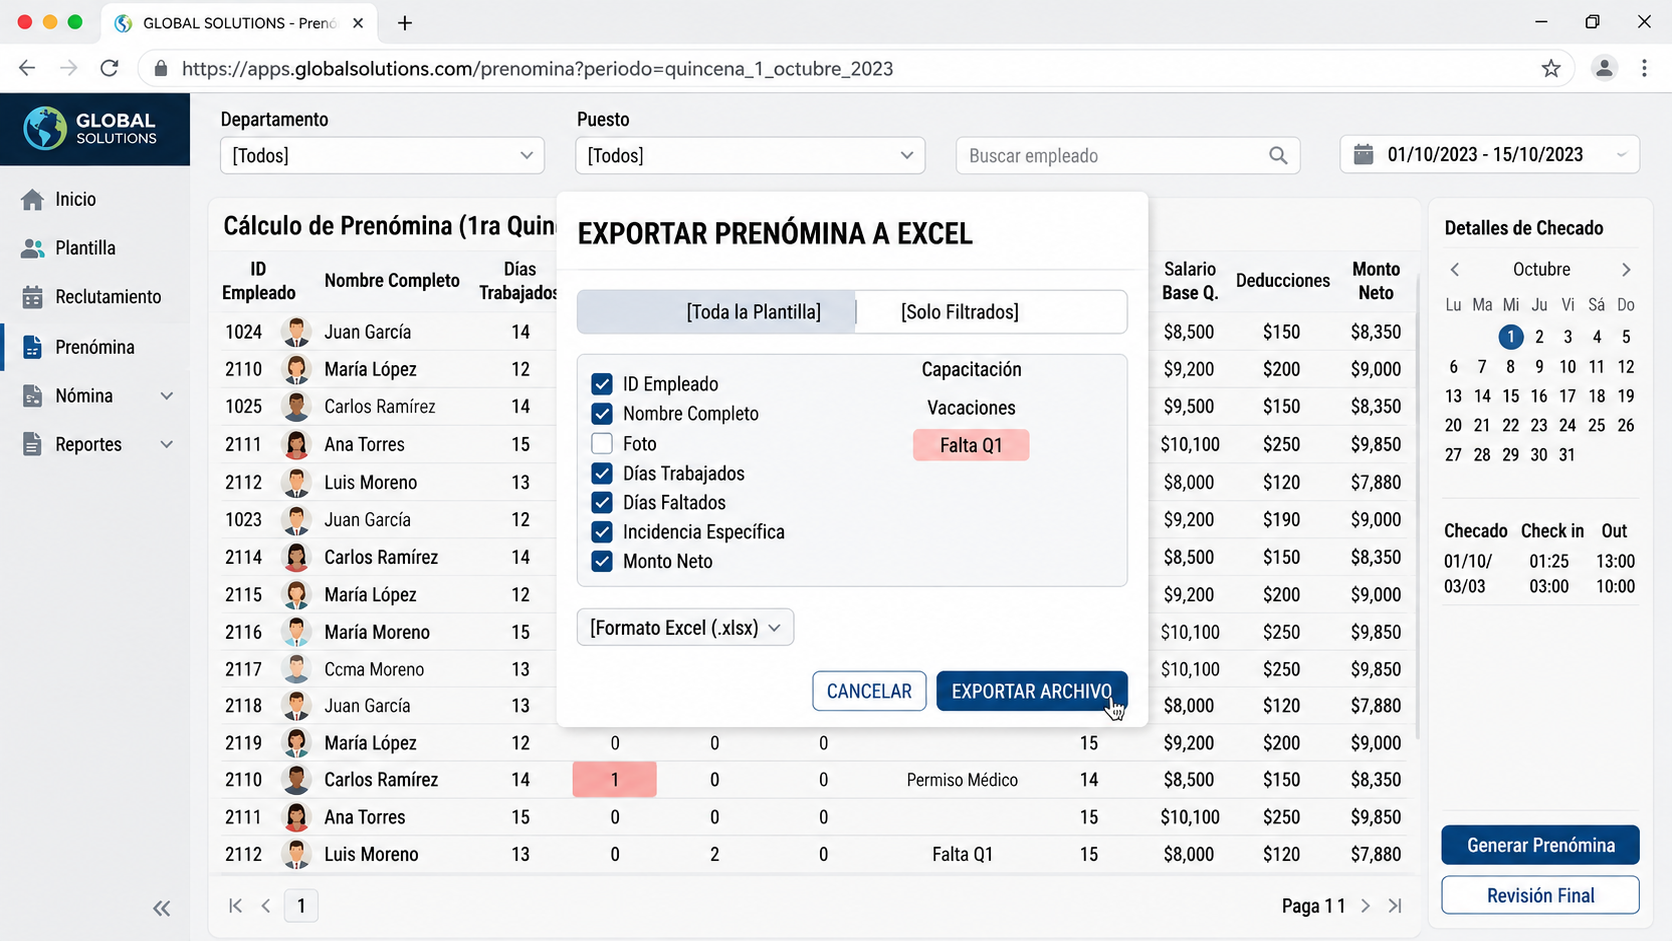The image size is (1672, 941).
Task: Collapse the sidebar with the double chevron
Action: point(161,908)
